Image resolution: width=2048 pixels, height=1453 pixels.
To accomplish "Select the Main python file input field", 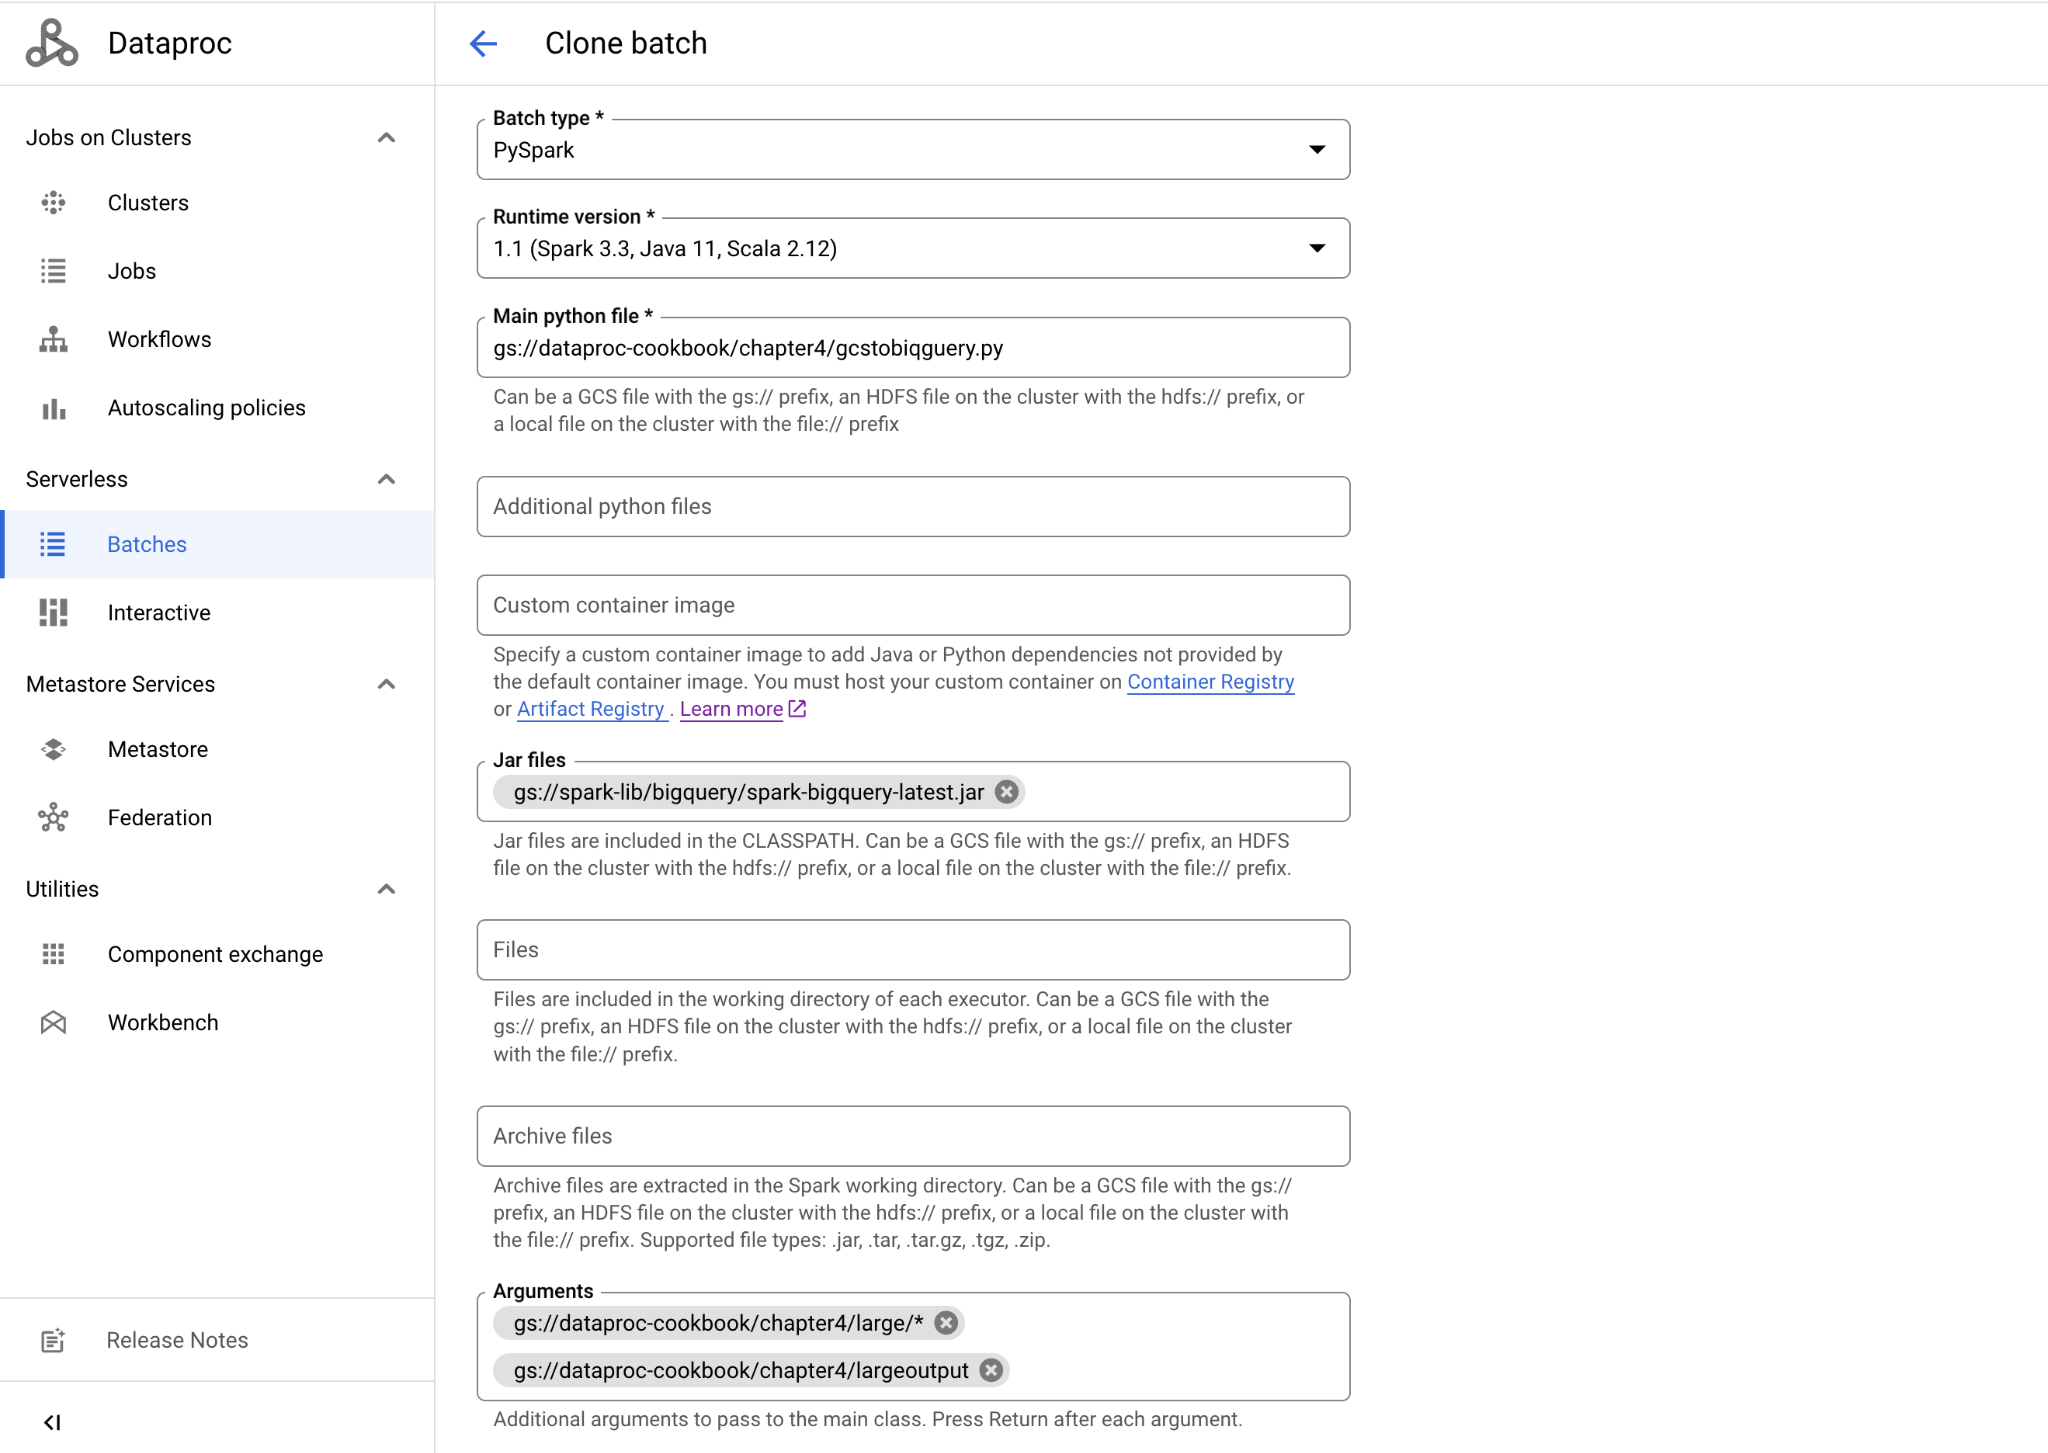I will coord(915,348).
